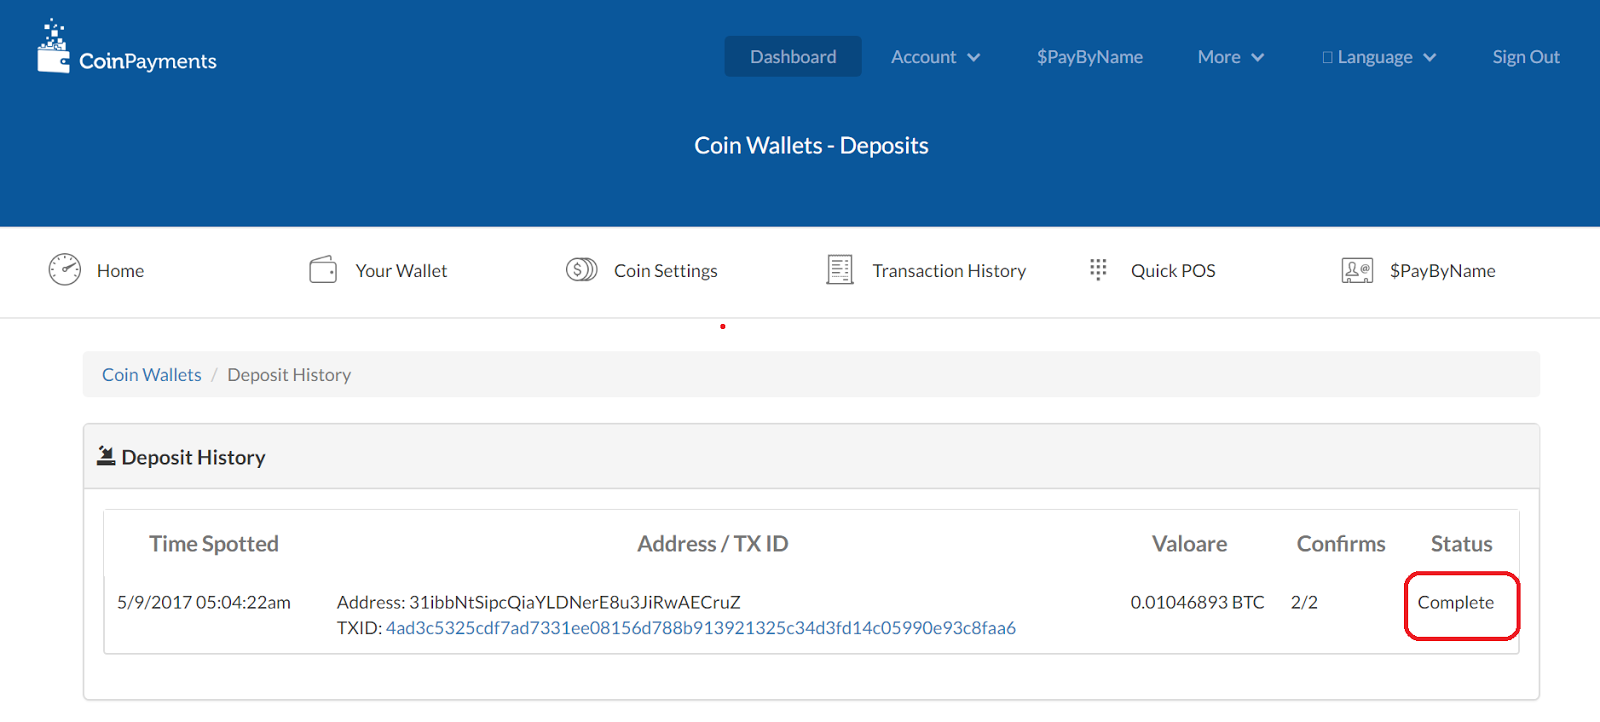This screenshot has width=1600, height=722.
Task: Click the Transaction History document icon
Action: (x=840, y=270)
